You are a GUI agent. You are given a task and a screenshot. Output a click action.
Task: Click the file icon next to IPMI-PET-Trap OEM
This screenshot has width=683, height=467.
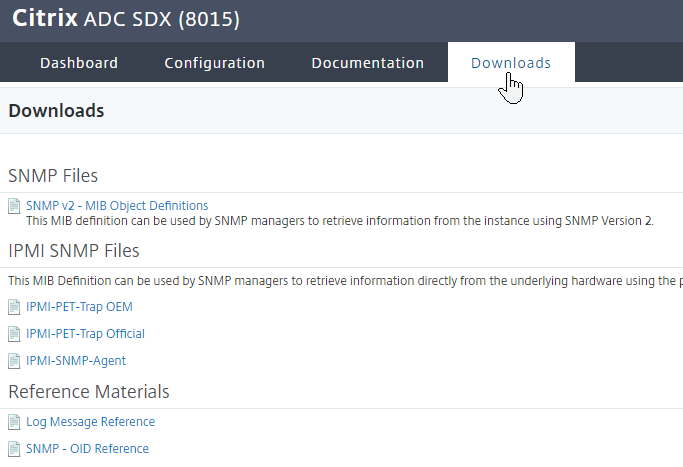click(x=14, y=307)
